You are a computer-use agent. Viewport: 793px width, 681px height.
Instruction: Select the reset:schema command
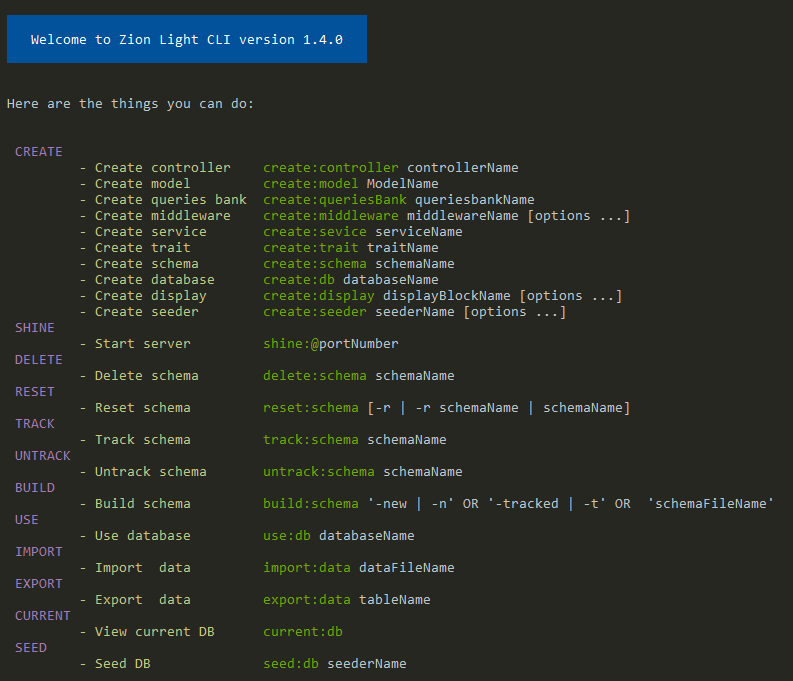point(311,407)
